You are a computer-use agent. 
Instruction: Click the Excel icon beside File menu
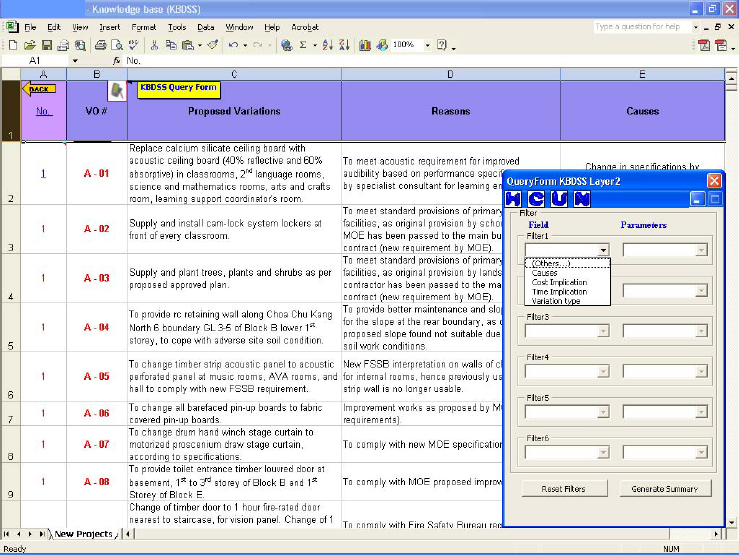pos(12,27)
